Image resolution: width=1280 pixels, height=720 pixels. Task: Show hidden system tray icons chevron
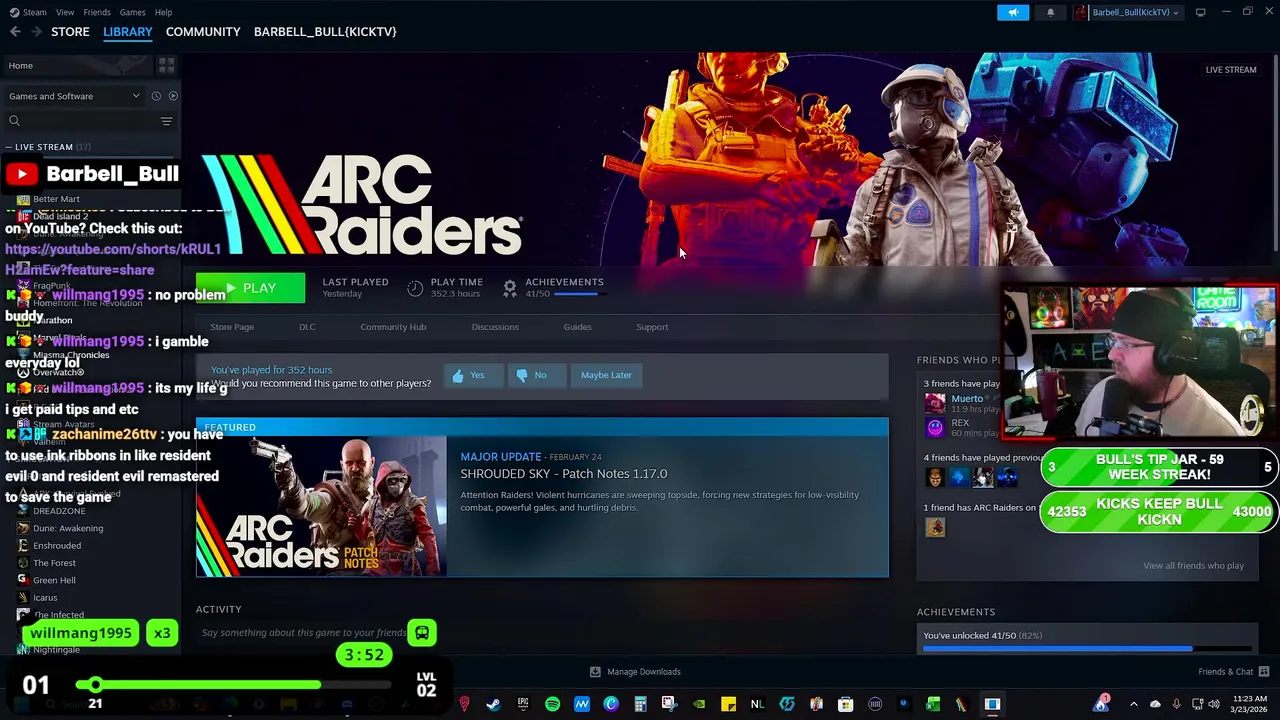1133,704
